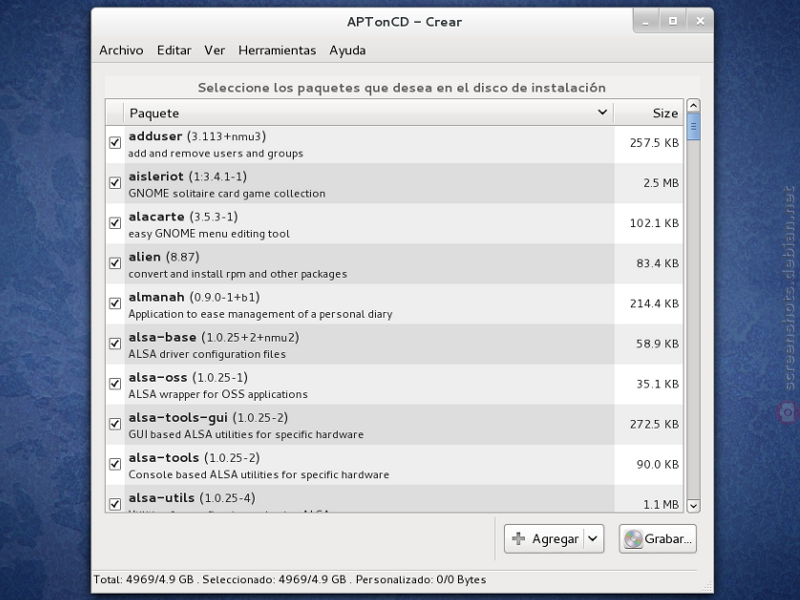Click description 'GNOME solitaire card game collection'
The width and height of the screenshot is (800, 600).
click(x=227, y=194)
